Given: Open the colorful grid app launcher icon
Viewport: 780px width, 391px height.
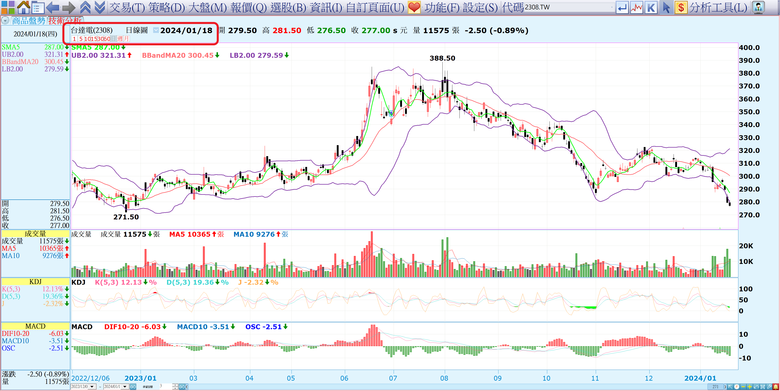Looking at the screenshot, I should click(x=8, y=7).
